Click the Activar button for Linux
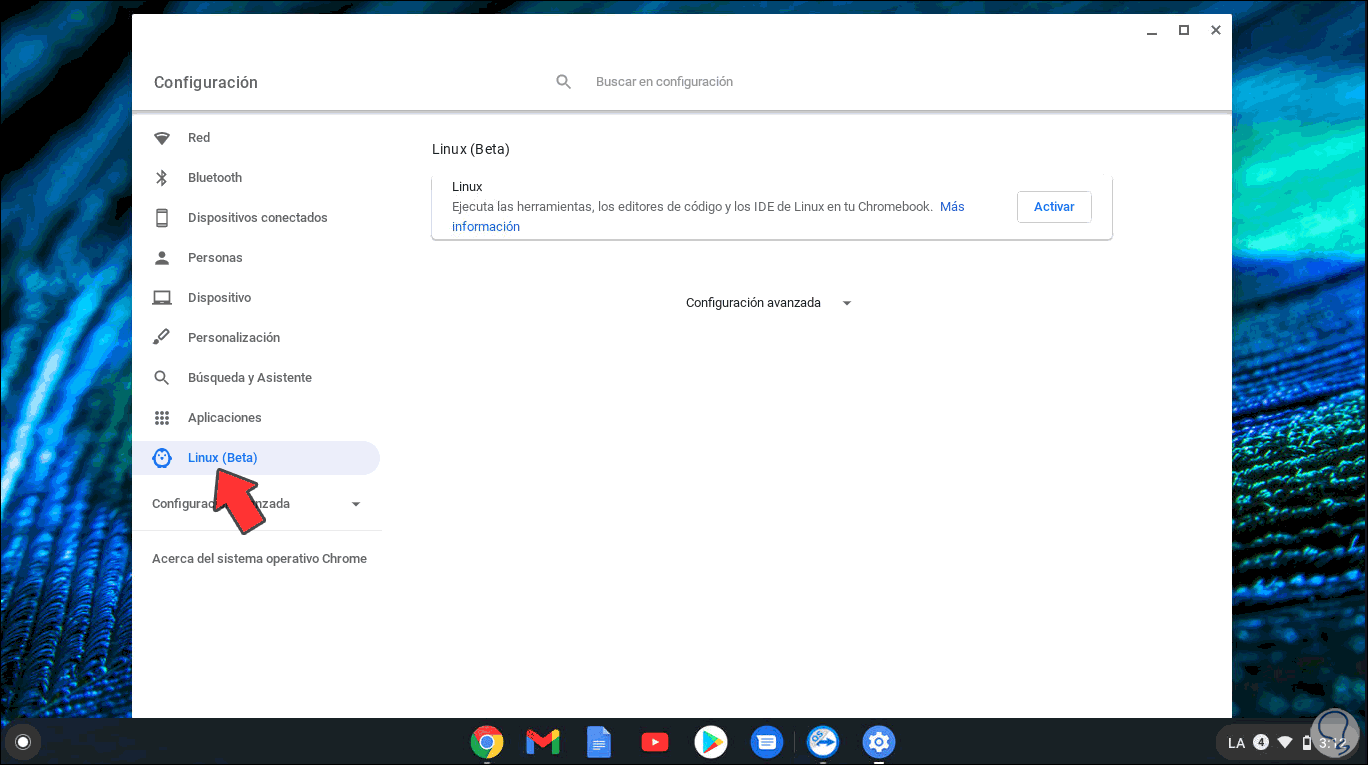 [1054, 207]
